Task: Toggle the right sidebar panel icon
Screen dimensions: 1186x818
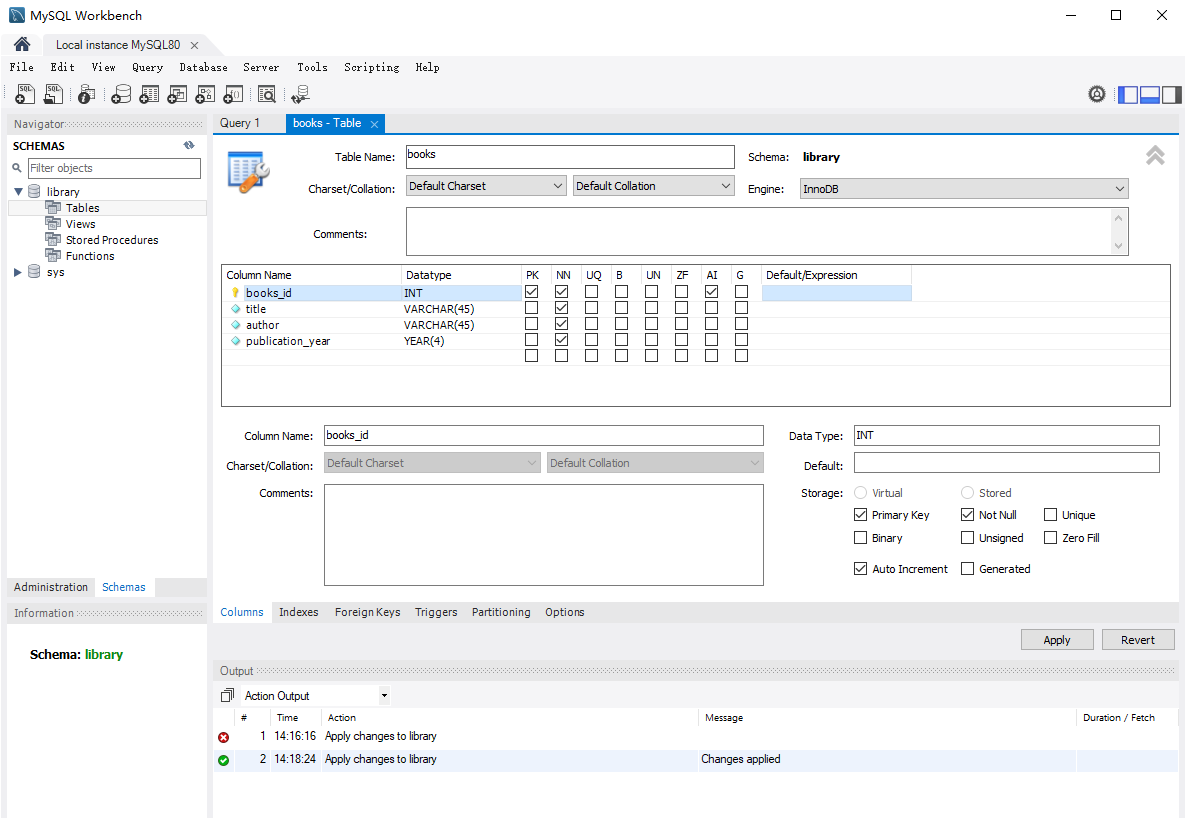Action: tap(1172, 95)
